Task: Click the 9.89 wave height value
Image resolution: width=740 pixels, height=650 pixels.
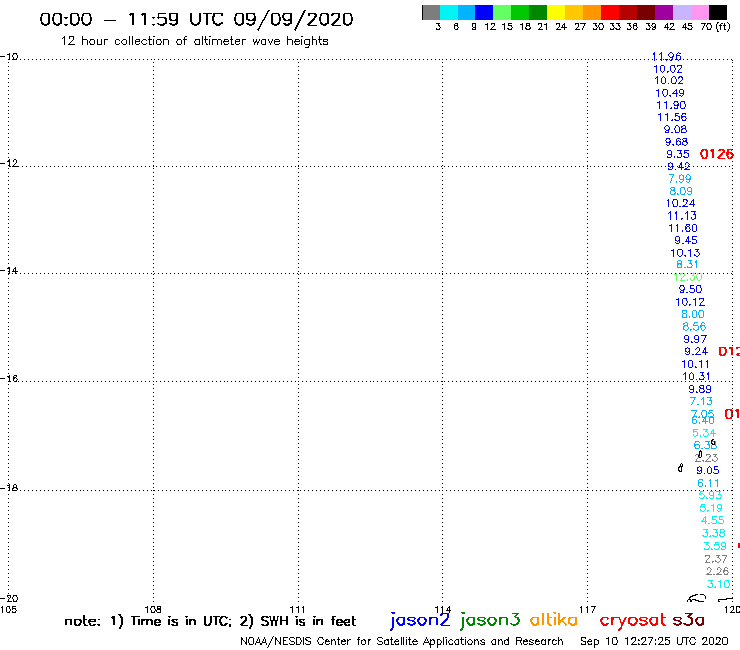Action: 699,389
